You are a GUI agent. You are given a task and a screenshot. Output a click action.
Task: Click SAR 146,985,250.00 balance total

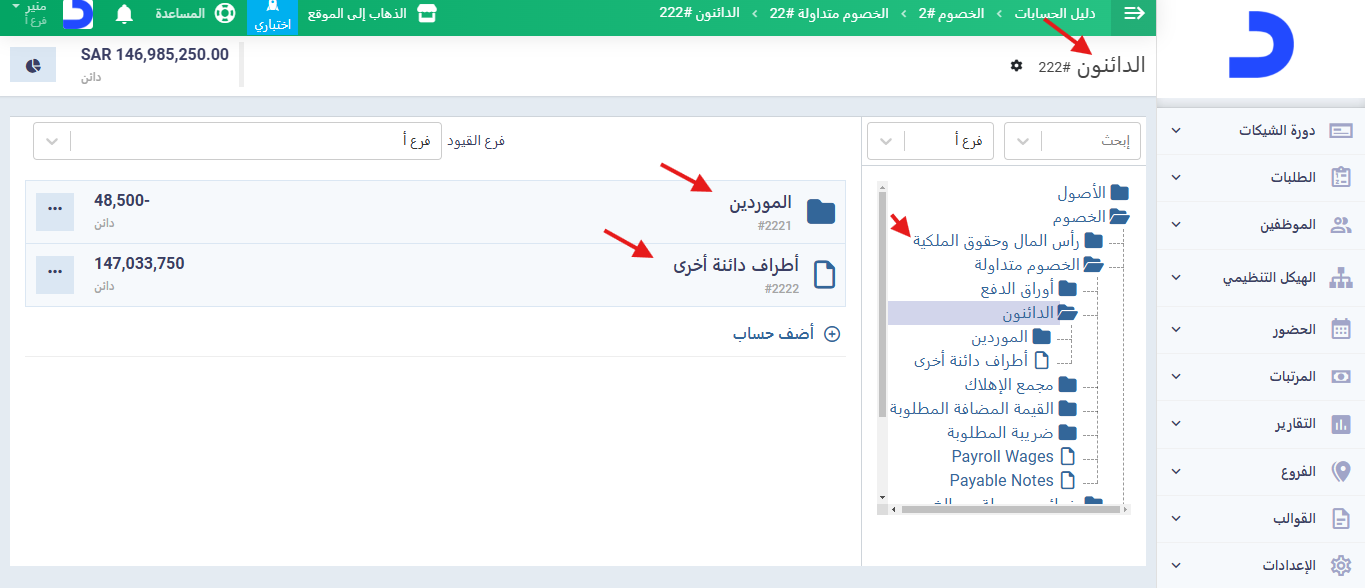(x=155, y=55)
